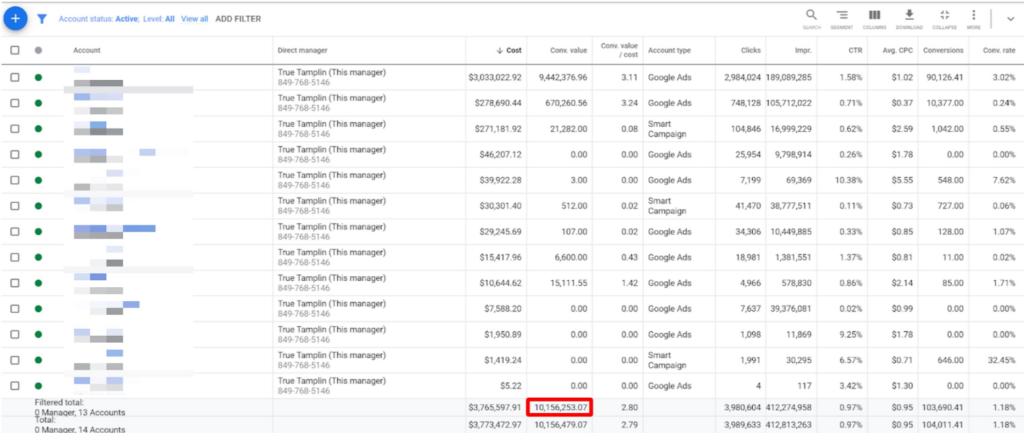The height and width of the screenshot is (433, 1024).
Task: Sort by Conv. value / cost header
Action: point(619,50)
